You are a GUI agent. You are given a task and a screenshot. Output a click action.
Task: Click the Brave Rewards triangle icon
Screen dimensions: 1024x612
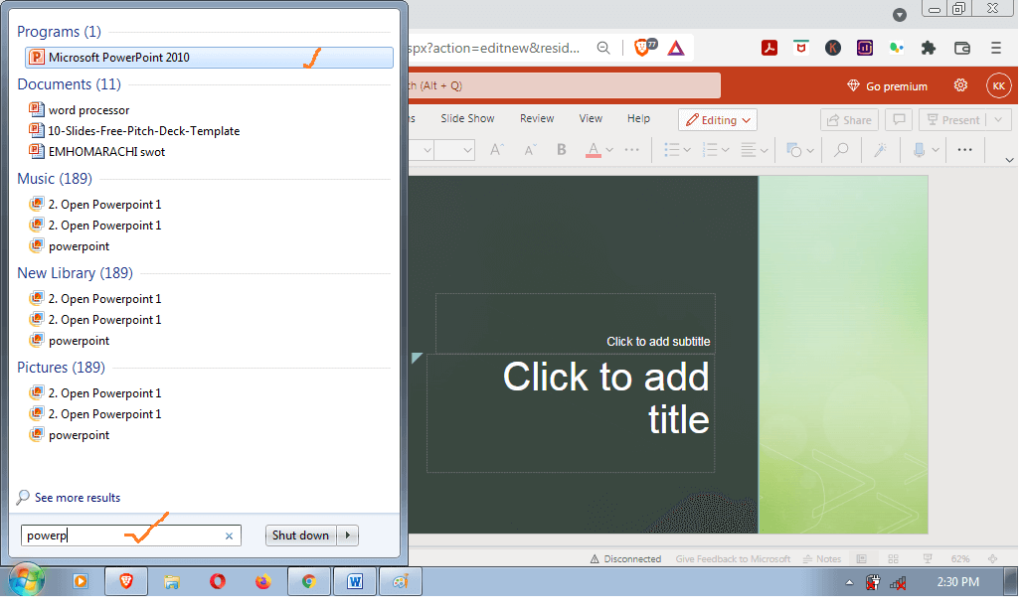676,48
